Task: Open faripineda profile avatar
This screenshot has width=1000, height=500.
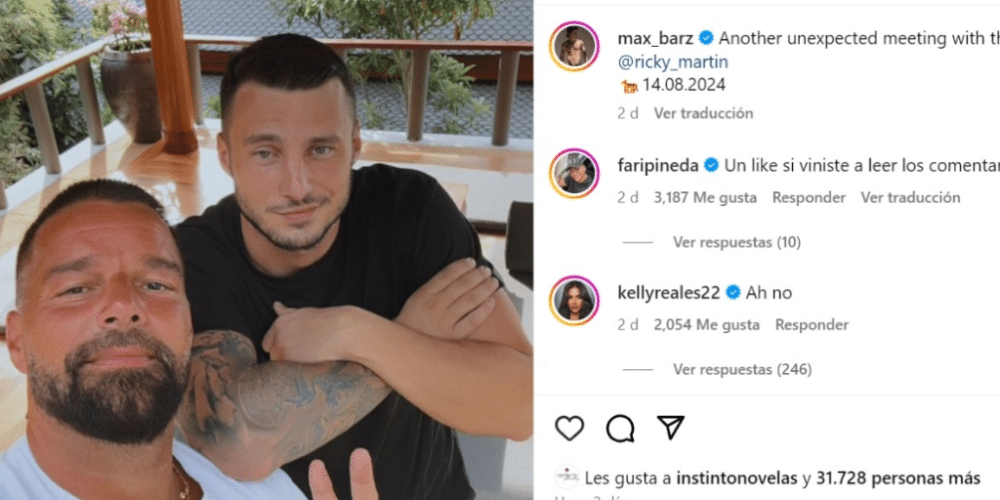Action: (574, 173)
